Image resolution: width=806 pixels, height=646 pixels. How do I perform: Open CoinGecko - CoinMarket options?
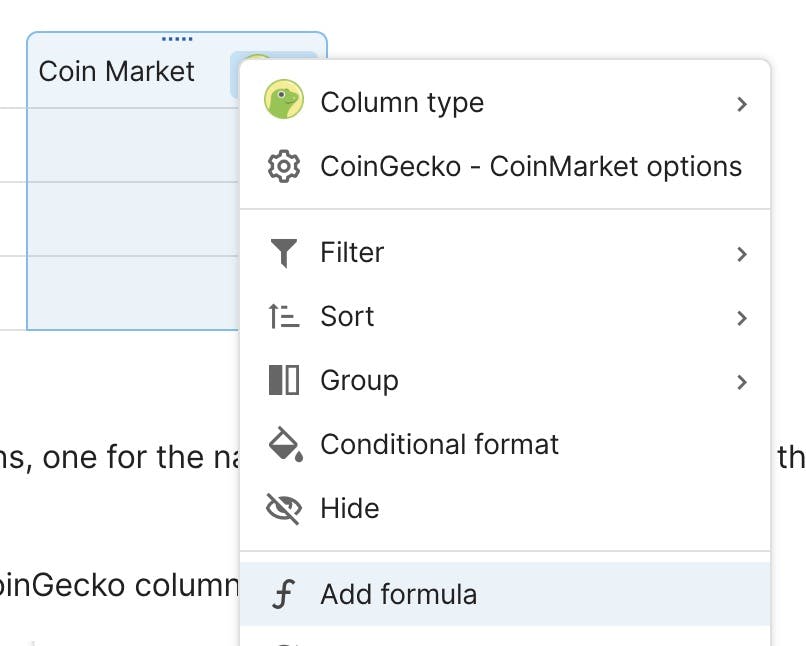click(x=505, y=167)
